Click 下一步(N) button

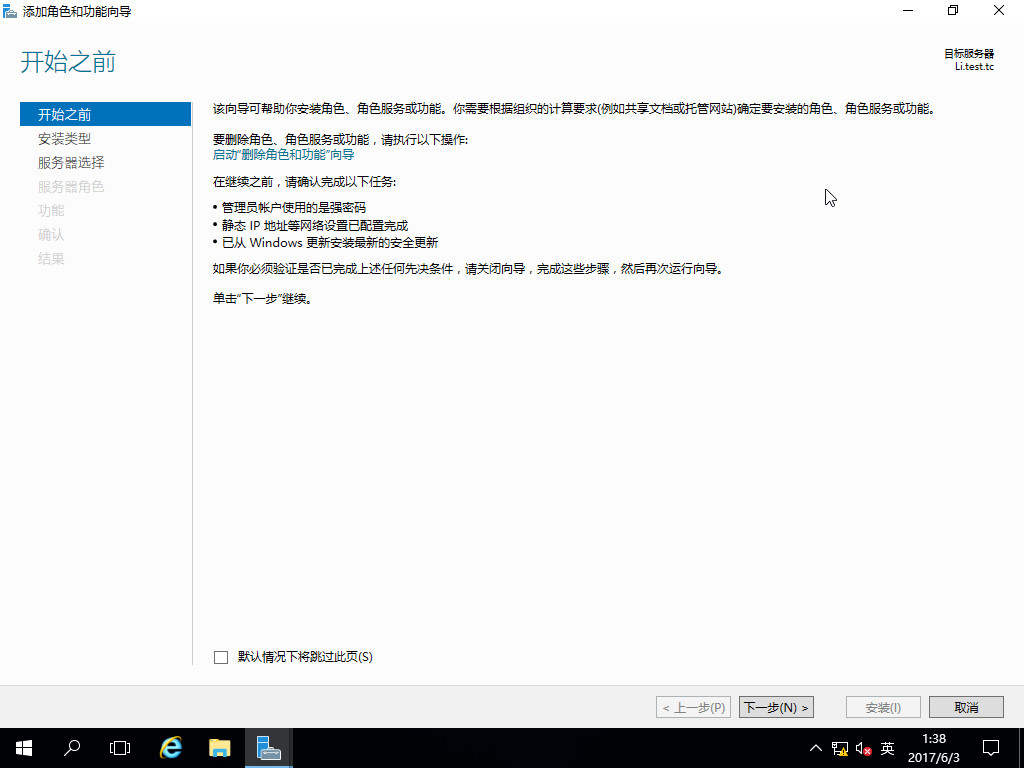pos(776,707)
